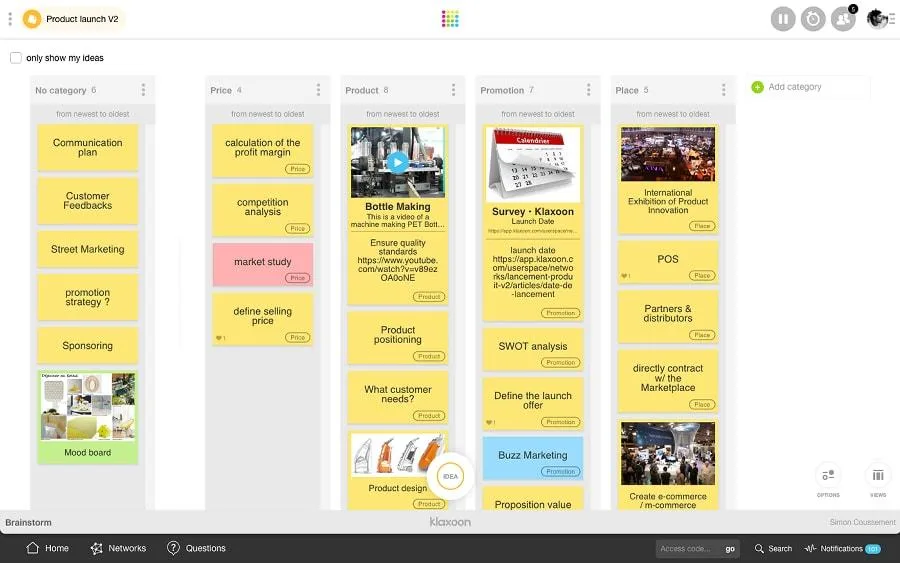Click Place tag on Partners & distributors card

(x=702, y=335)
